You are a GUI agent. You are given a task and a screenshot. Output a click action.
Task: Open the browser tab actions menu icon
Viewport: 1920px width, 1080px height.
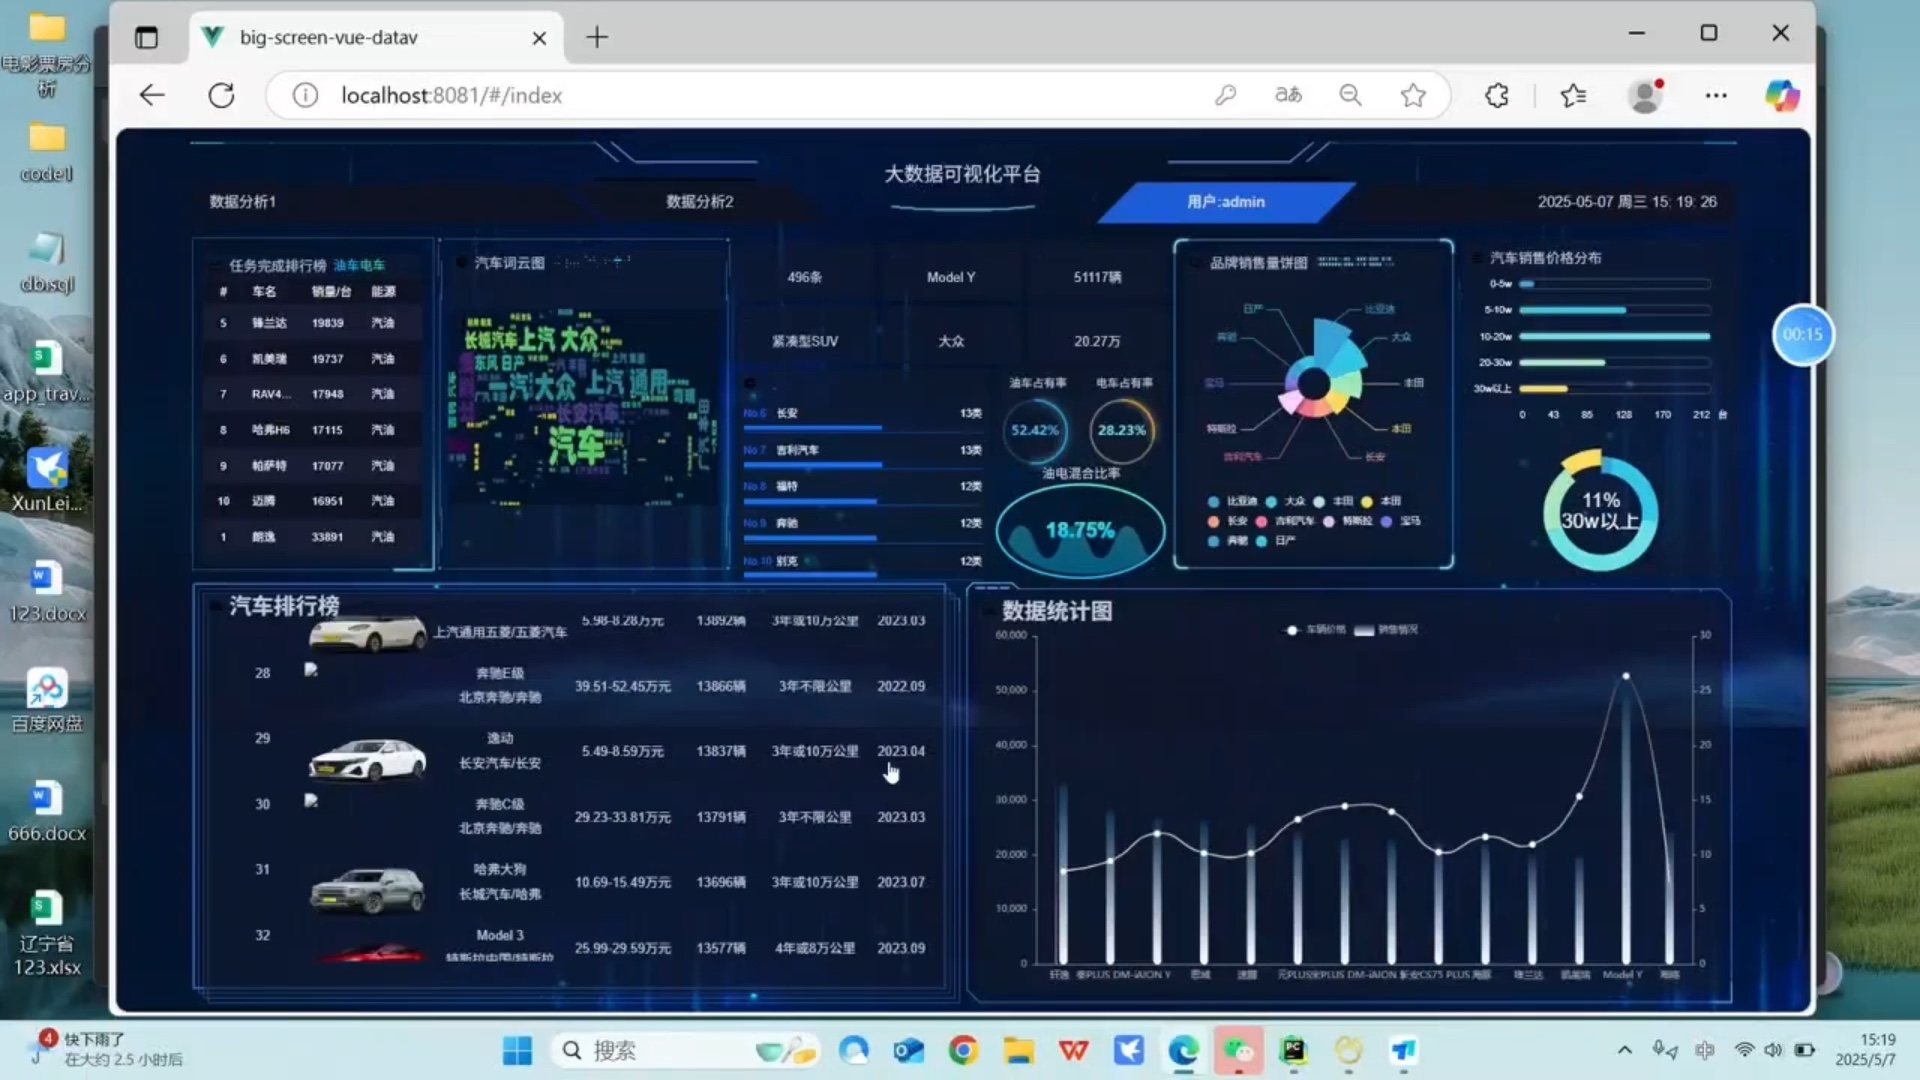coord(146,38)
